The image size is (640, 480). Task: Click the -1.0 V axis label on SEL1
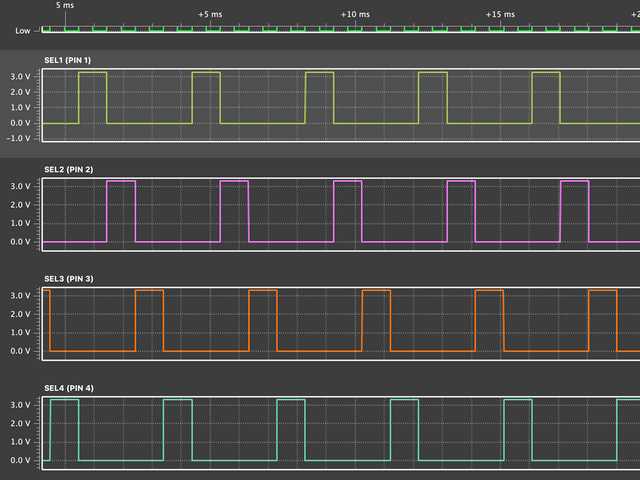click(21, 138)
